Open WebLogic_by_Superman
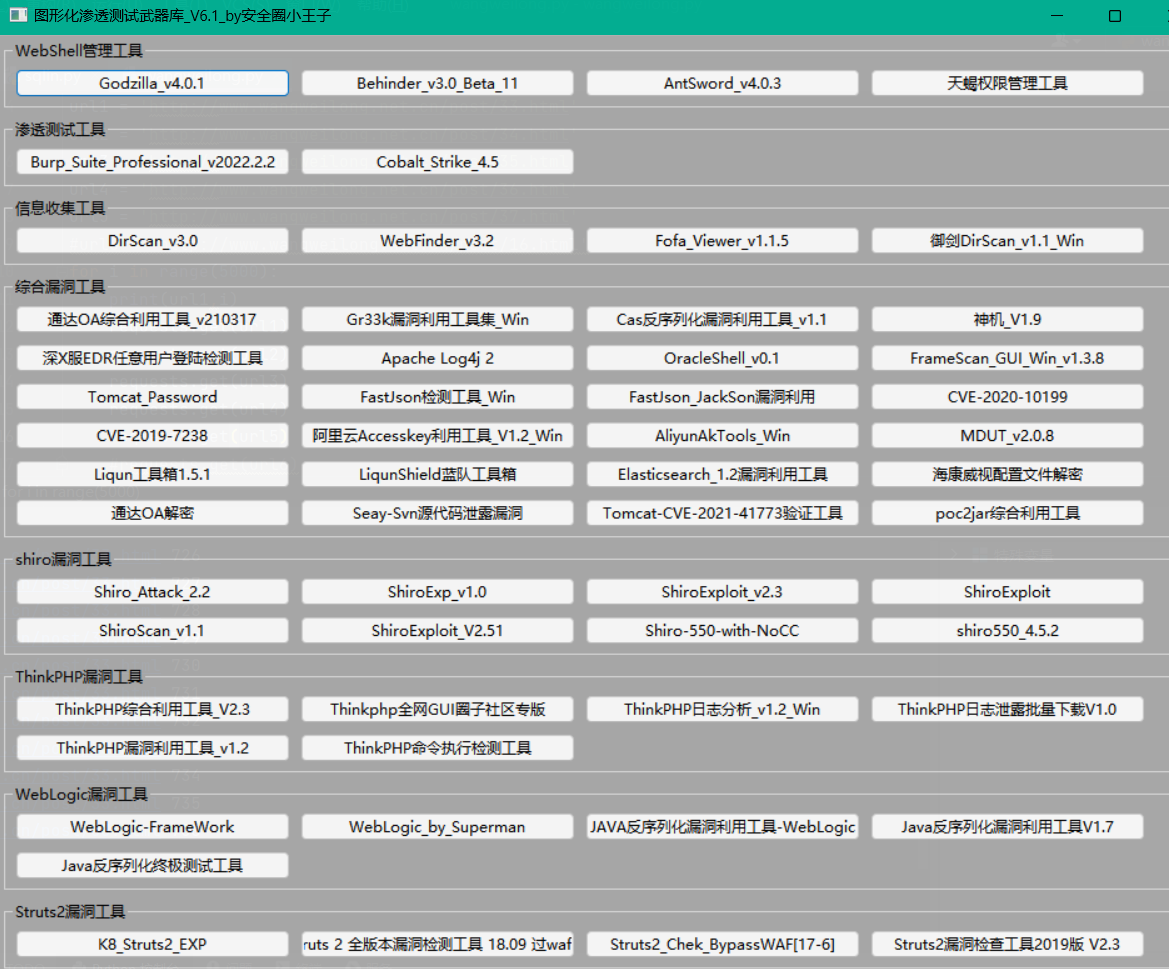 click(x=438, y=827)
